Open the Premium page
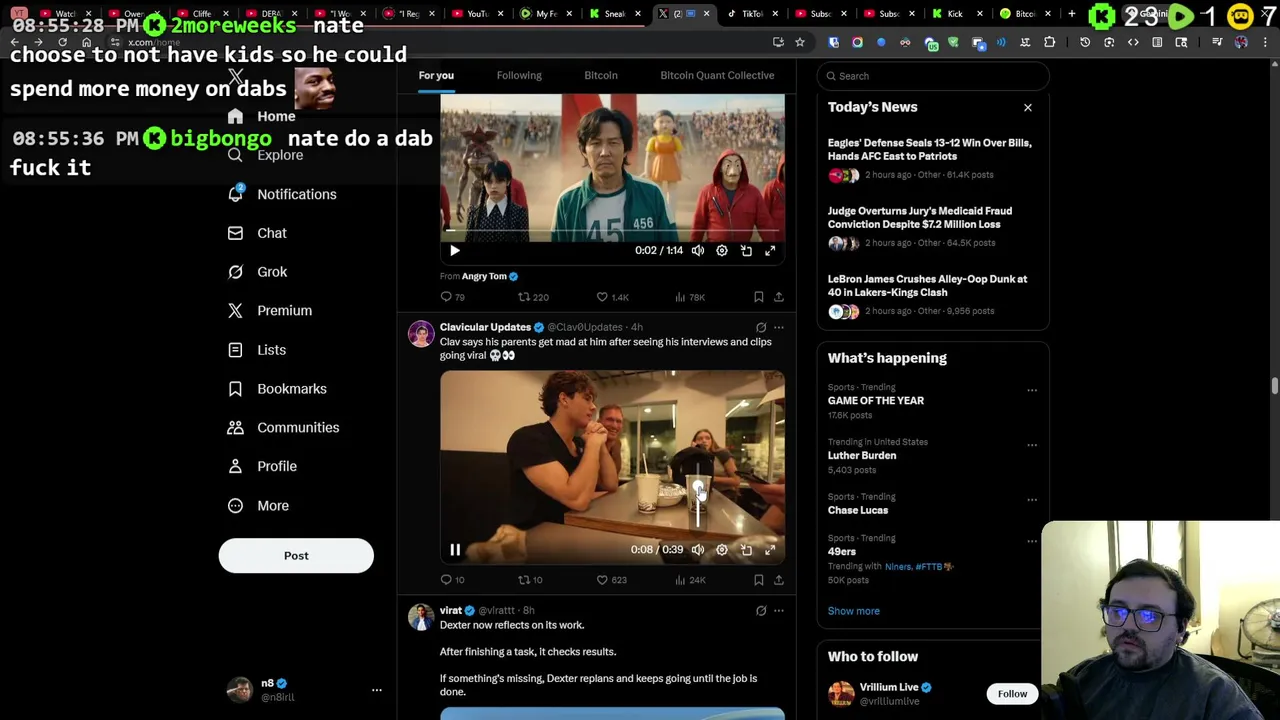The height and width of the screenshot is (720, 1280). click(x=270, y=311)
